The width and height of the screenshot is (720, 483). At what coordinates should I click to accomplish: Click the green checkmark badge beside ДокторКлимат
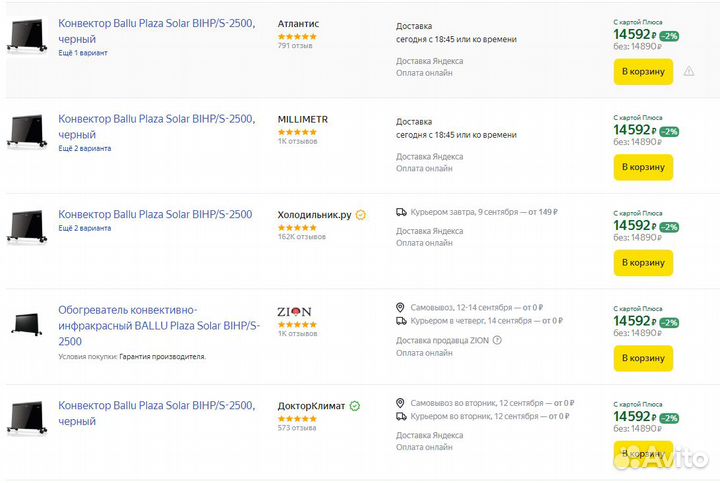355,407
